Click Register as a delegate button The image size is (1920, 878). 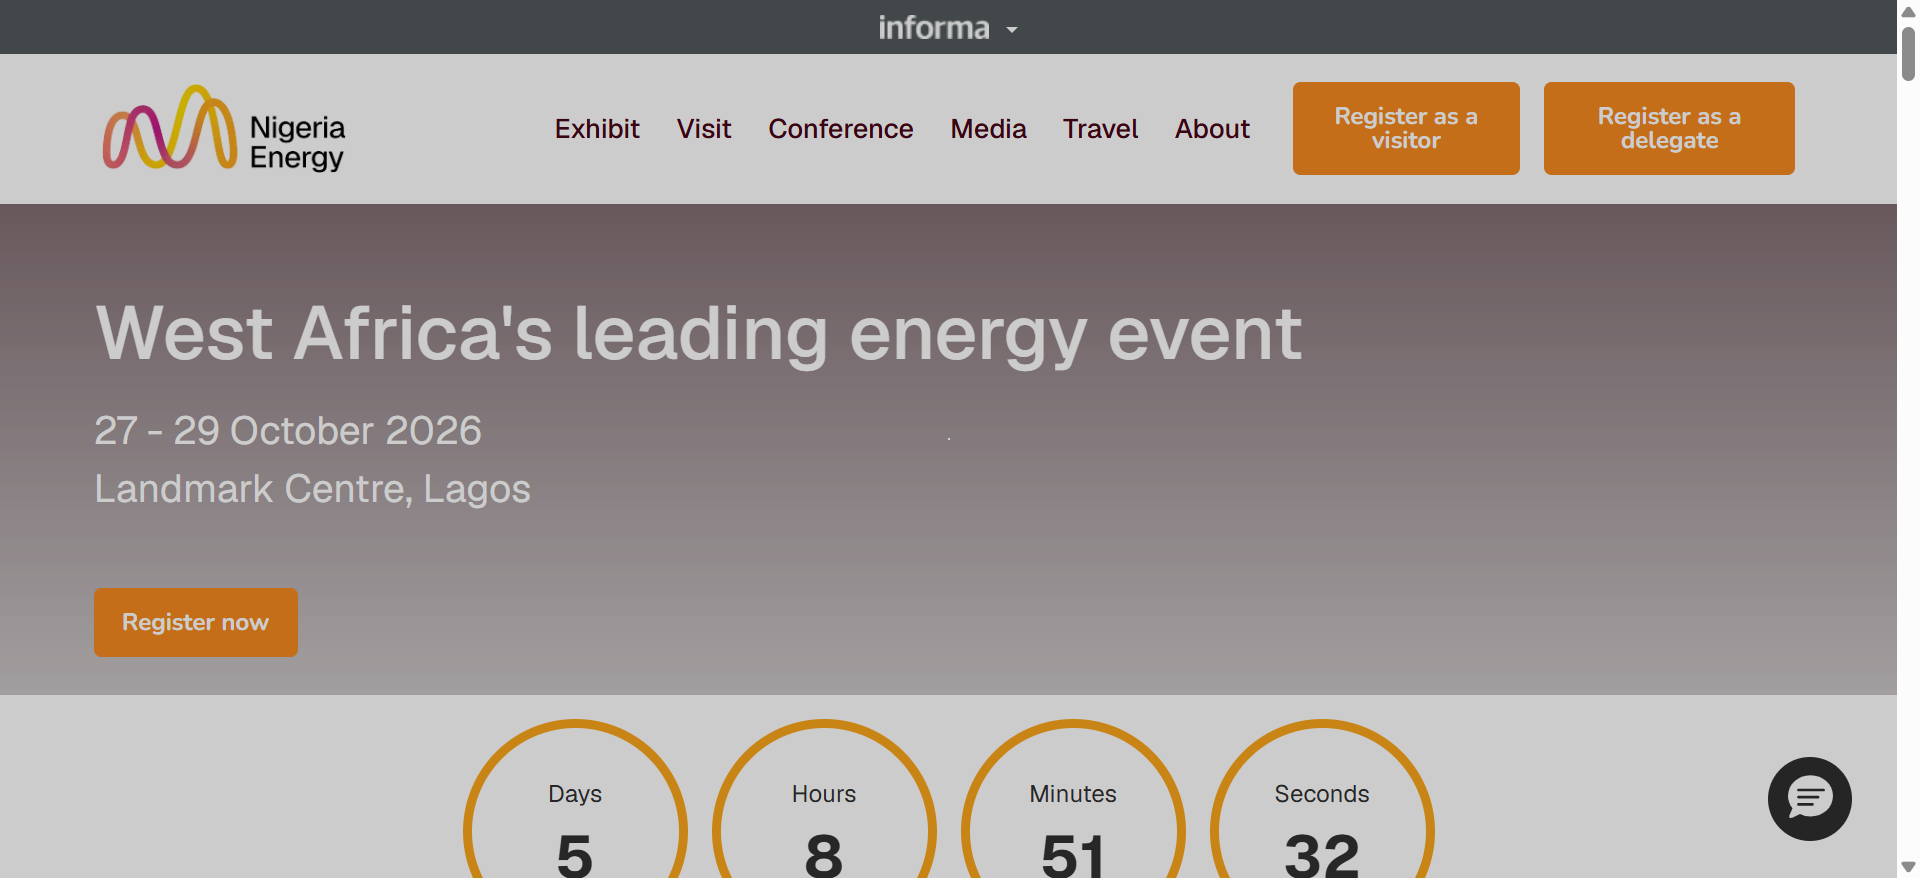[x=1669, y=128]
